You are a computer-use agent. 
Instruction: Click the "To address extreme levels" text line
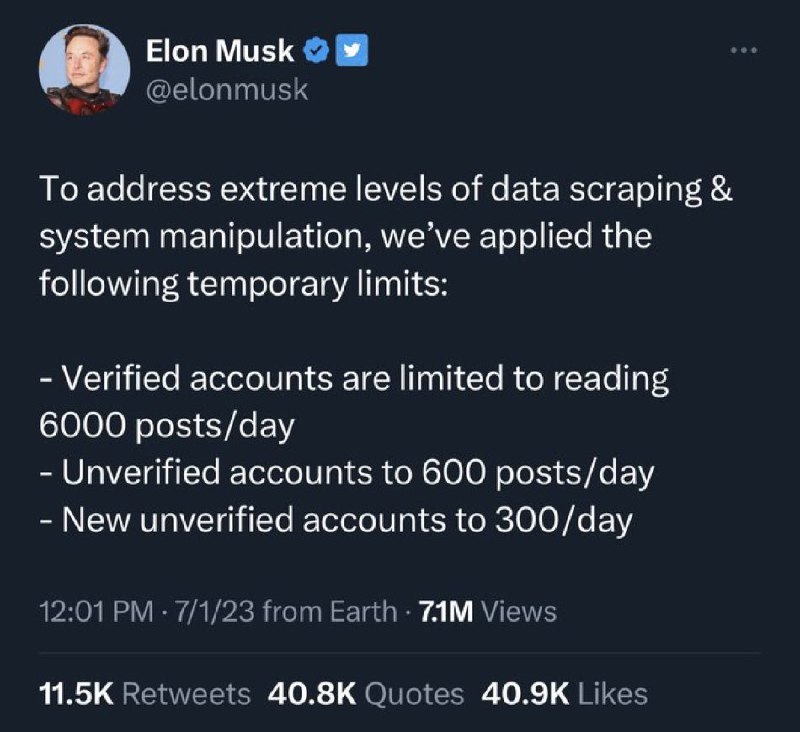tap(386, 192)
